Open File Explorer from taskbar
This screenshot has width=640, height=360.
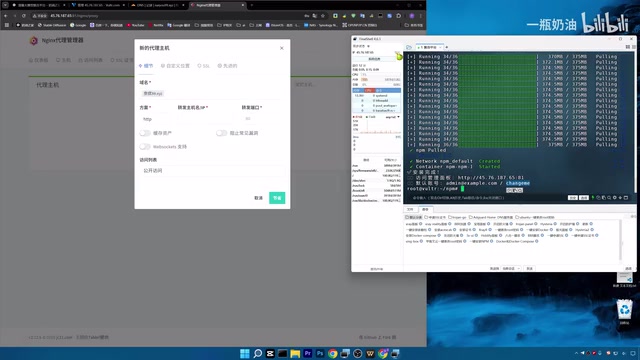pos(295,353)
